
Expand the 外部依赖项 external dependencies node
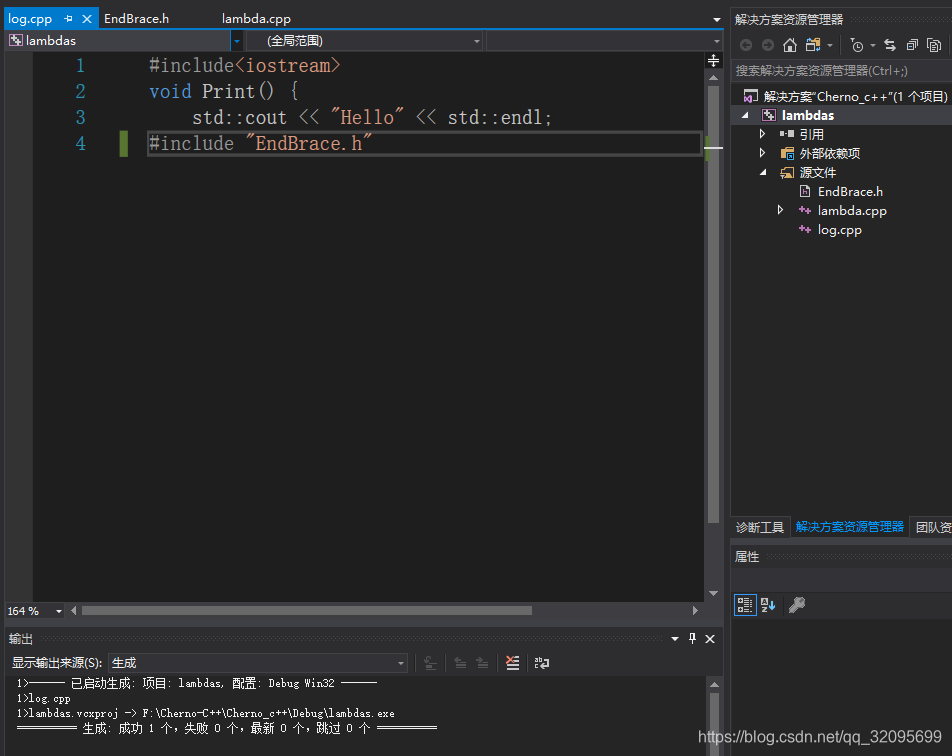coord(763,153)
